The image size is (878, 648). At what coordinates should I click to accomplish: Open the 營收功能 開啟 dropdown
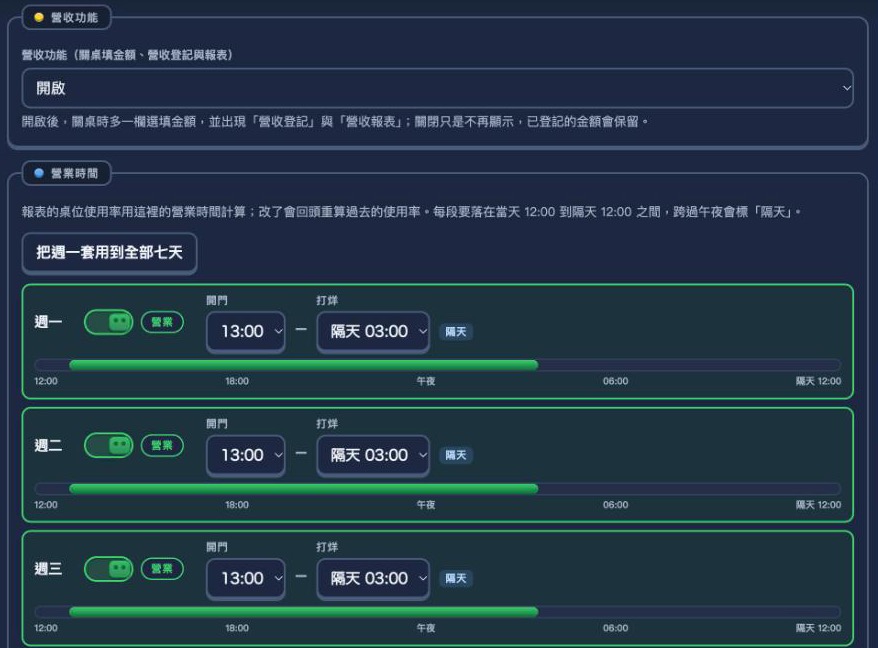tap(437, 88)
